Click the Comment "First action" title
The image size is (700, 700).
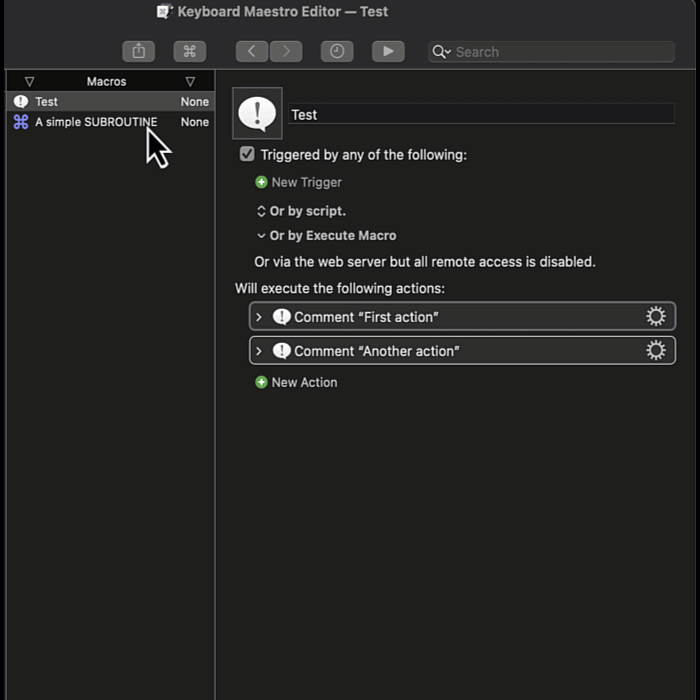(366, 317)
